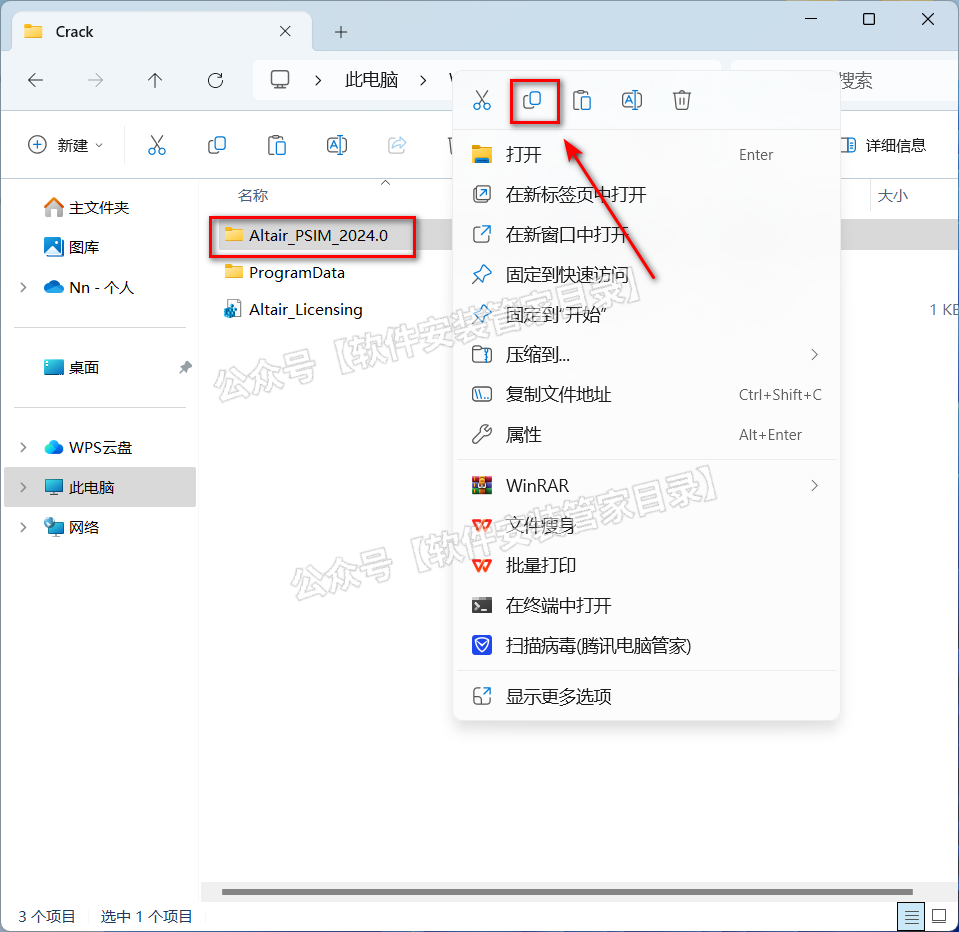
Task: Choose 固定到"开始" menu entry
Action: click(646, 314)
